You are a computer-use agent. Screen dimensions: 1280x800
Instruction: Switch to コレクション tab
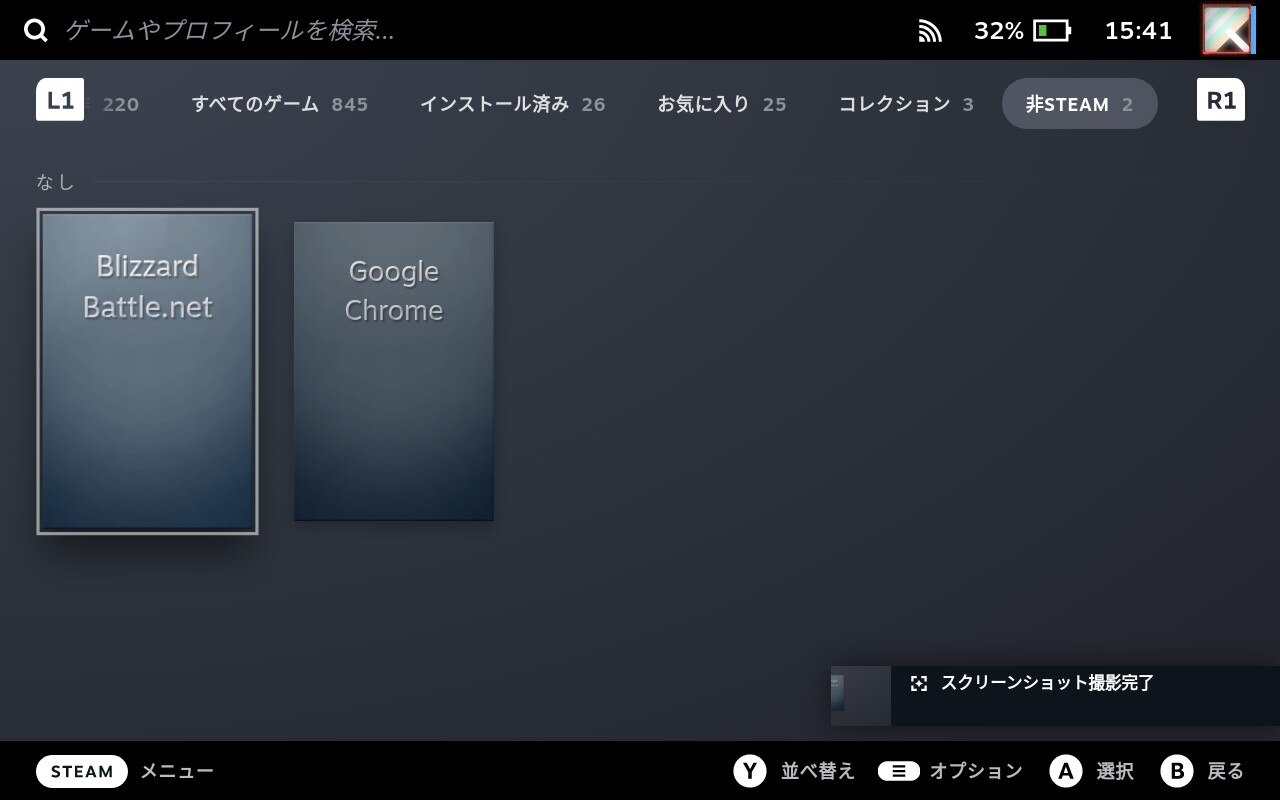(x=906, y=104)
